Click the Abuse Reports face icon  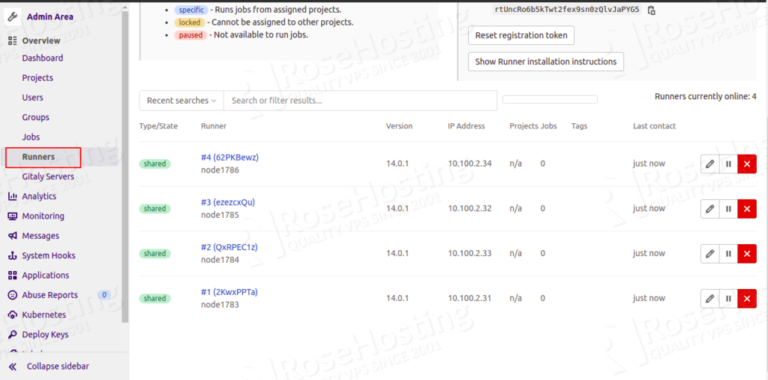pos(12,295)
